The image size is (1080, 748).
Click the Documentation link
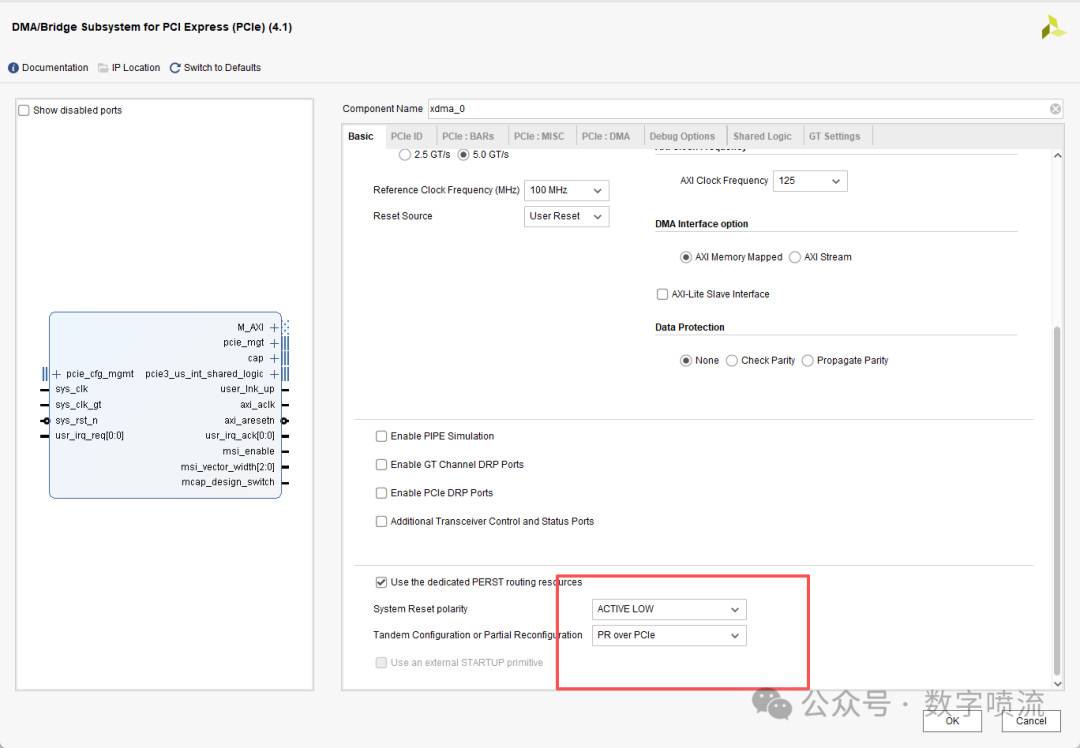pos(55,67)
